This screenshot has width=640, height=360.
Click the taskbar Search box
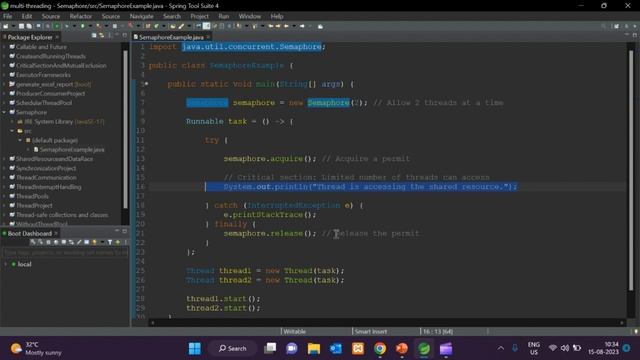click(x=232, y=349)
